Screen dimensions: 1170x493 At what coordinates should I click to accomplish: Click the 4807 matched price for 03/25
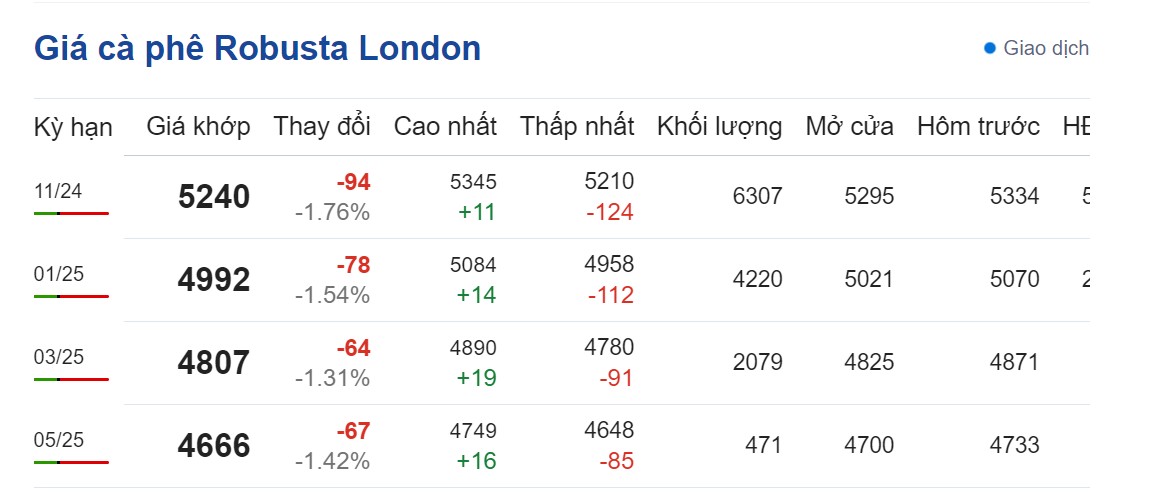pos(214,363)
